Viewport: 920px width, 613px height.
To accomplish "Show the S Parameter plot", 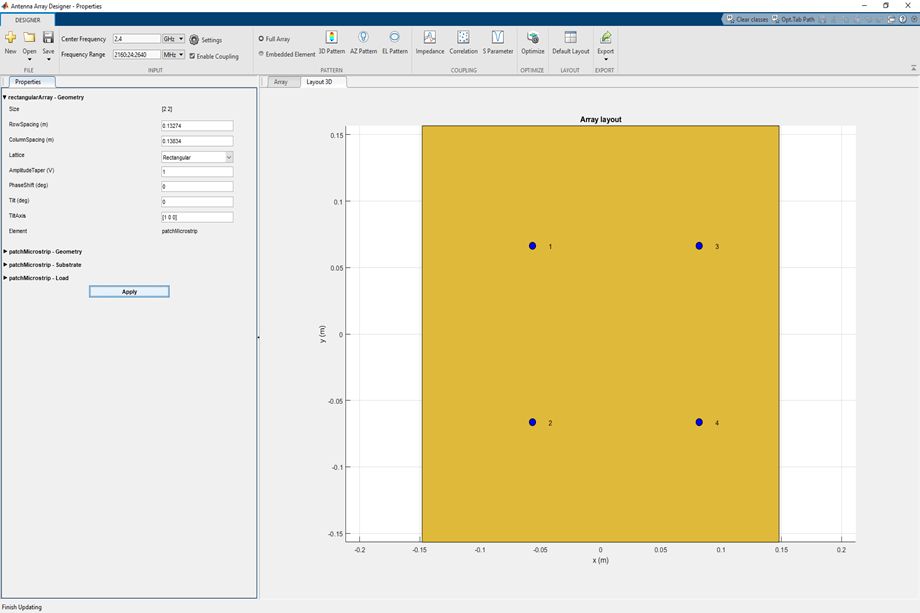I will [497, 41].
